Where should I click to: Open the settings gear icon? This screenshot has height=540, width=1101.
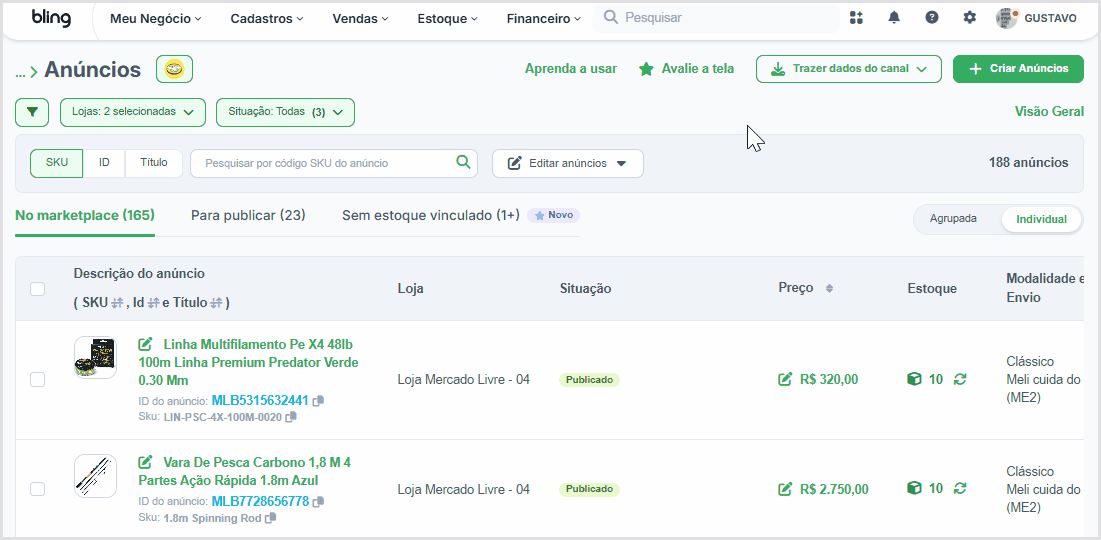point(970,18)
